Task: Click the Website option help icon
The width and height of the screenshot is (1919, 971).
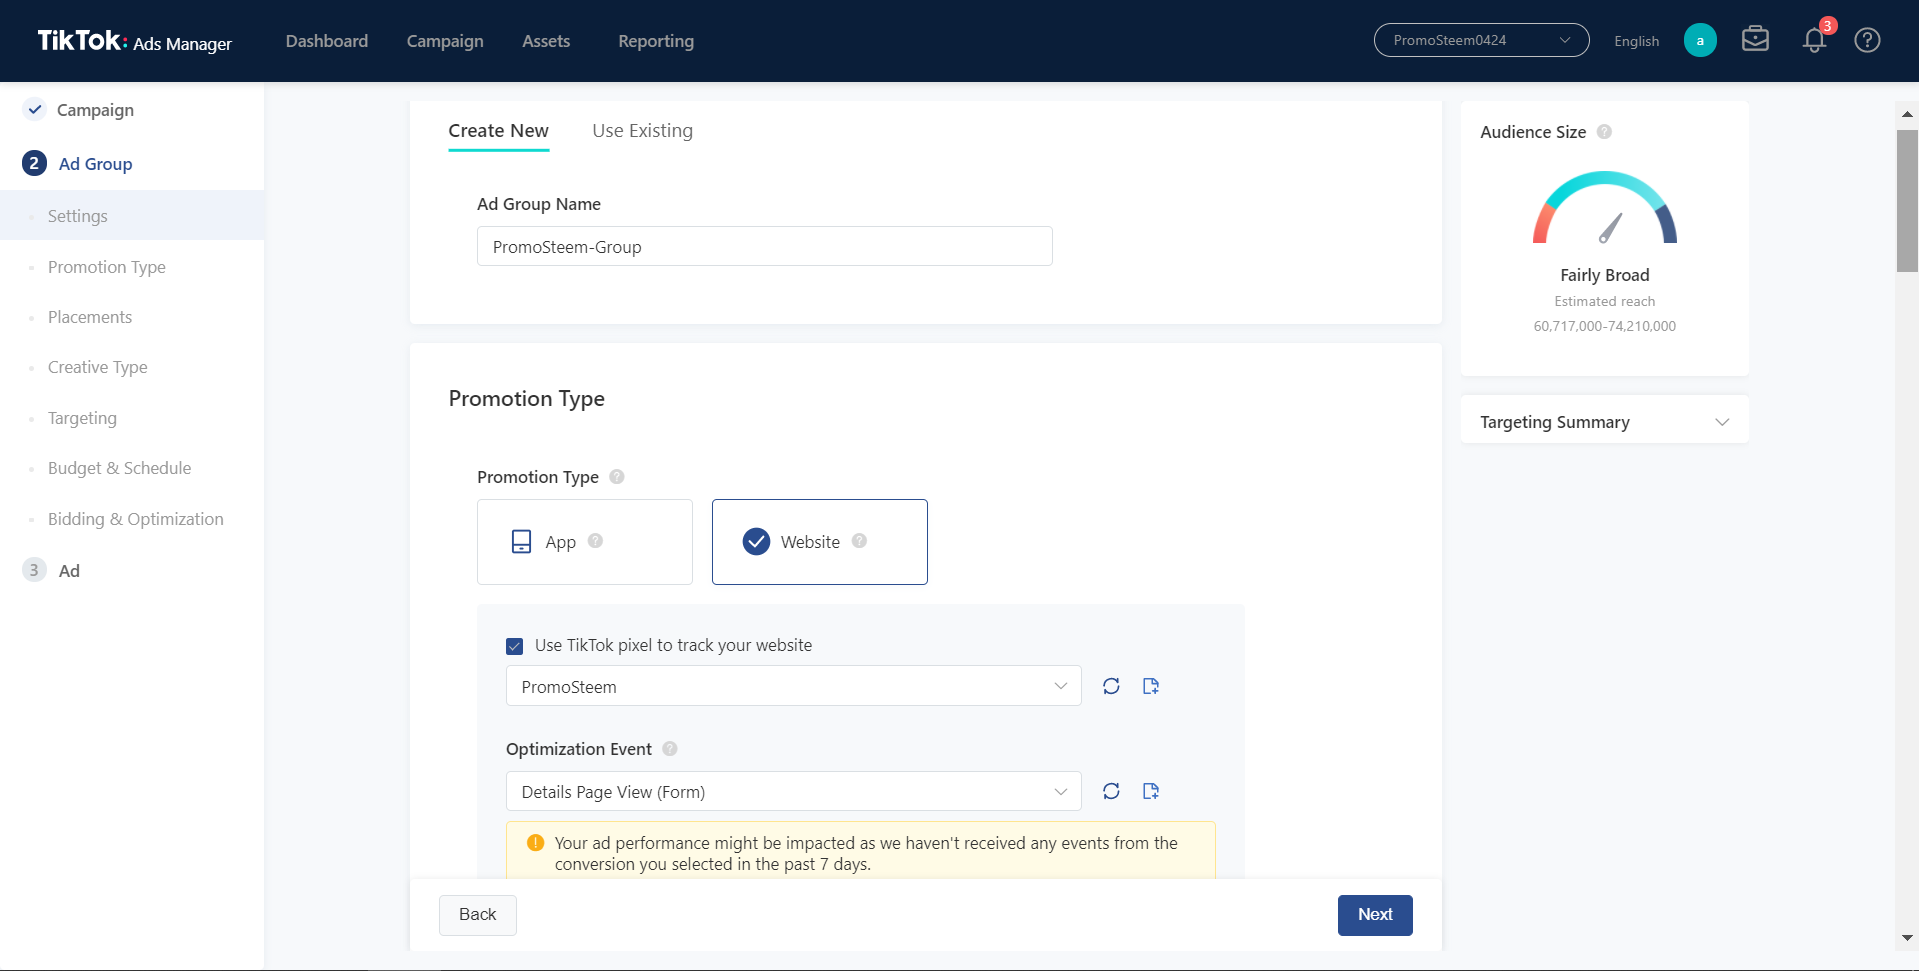Action: (859, 541)
